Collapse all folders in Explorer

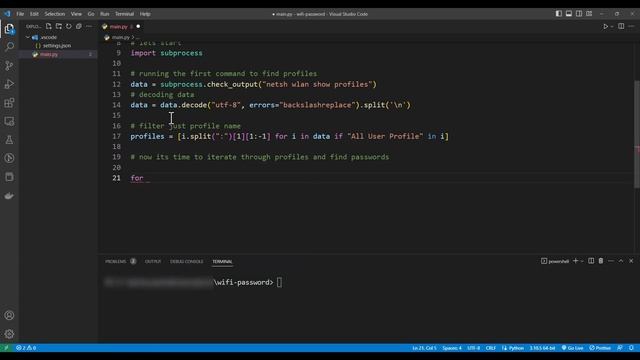point(79,26)
